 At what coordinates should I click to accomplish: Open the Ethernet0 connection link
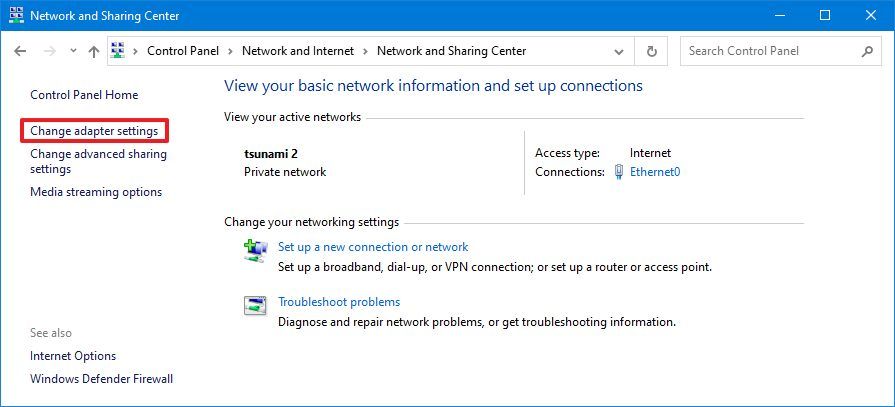pyautogui.click(x=655, y=171)
